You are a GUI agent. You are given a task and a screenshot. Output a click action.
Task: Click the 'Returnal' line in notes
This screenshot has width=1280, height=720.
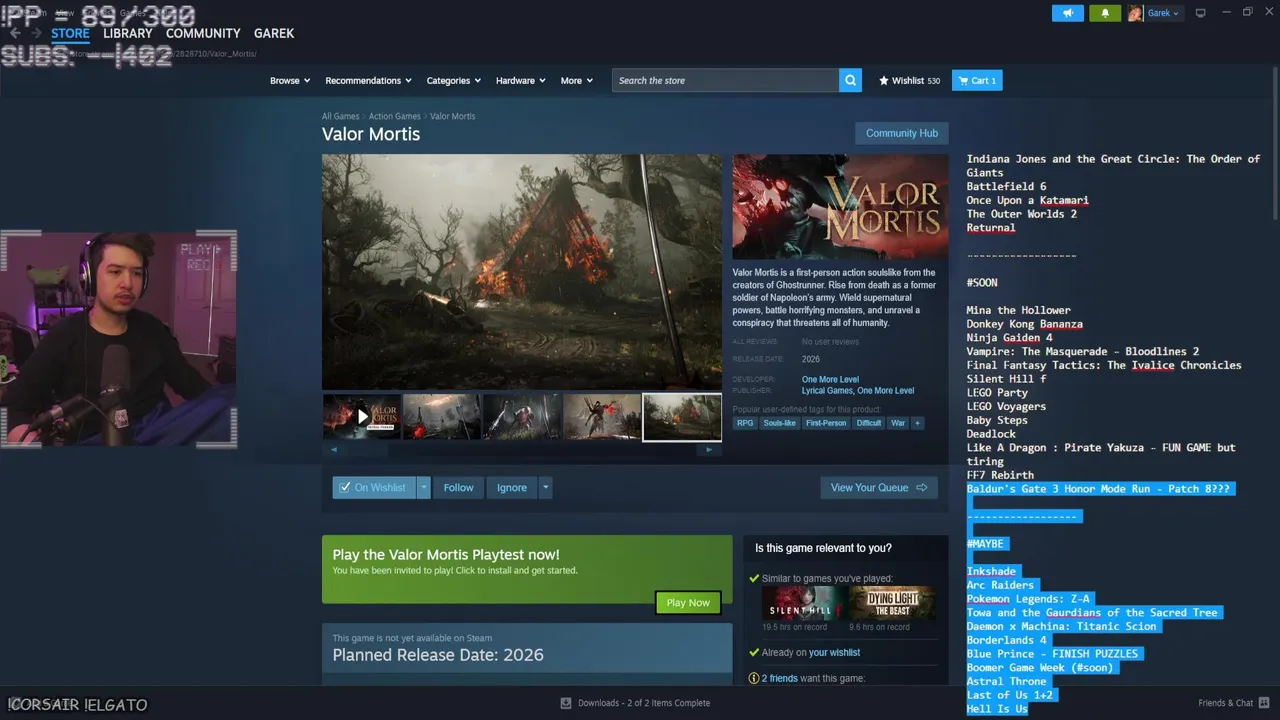(x=990, y=227)
